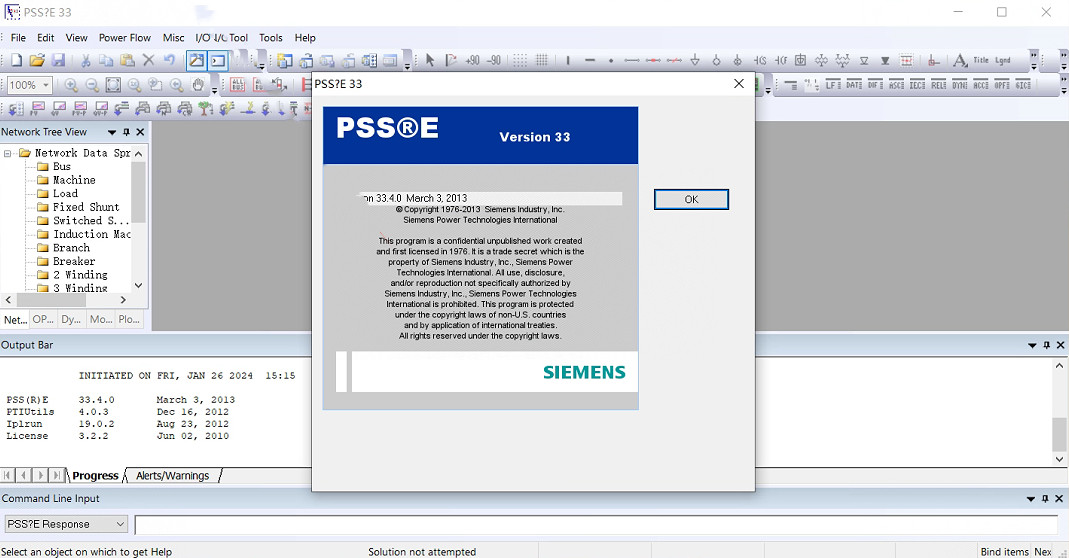The height and width of the screenshot is (558, 1069).
Task: Switch to the OP... tree tab
Action: [43, 319]
